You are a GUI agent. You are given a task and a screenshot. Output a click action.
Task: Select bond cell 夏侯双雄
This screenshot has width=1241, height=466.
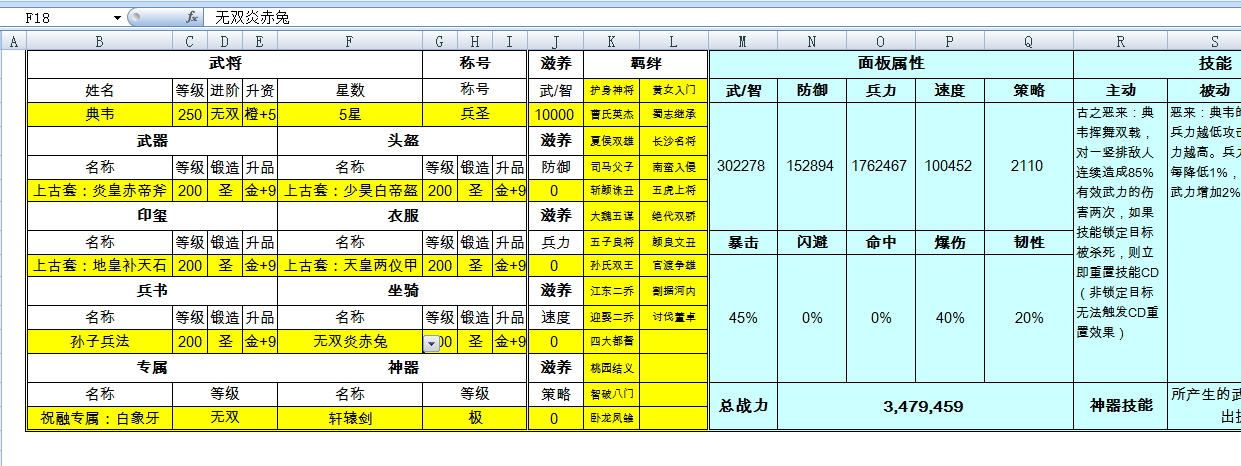(x=612, y=140)
